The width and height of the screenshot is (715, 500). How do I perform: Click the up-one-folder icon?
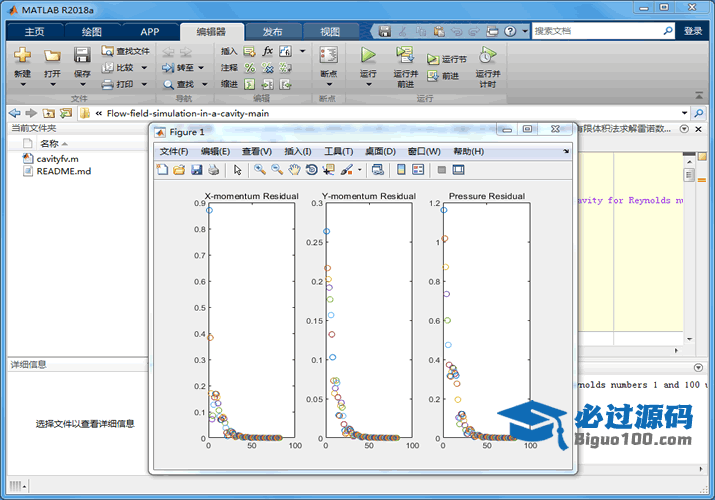49,113
